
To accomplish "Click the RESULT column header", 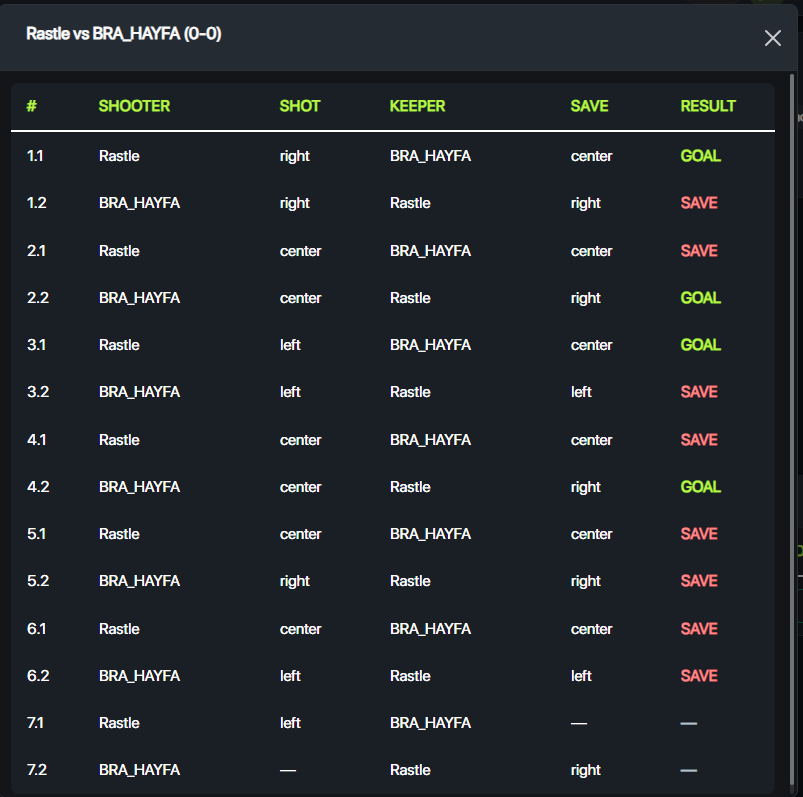I will (707, 106).
